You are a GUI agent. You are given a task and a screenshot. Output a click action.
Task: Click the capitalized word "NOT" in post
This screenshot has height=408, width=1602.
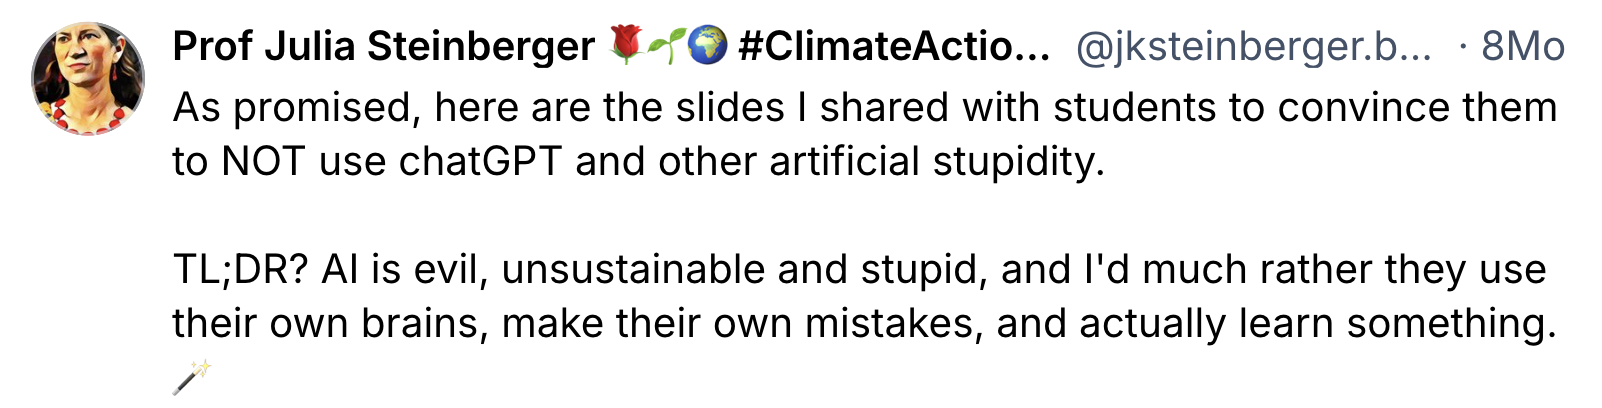click(x=263, y=162)
